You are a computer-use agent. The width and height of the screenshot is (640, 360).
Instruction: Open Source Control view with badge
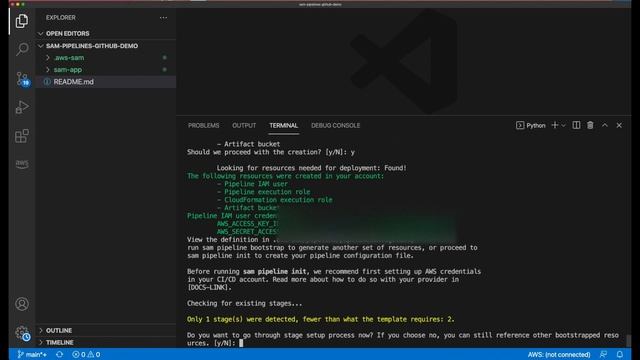22,79
